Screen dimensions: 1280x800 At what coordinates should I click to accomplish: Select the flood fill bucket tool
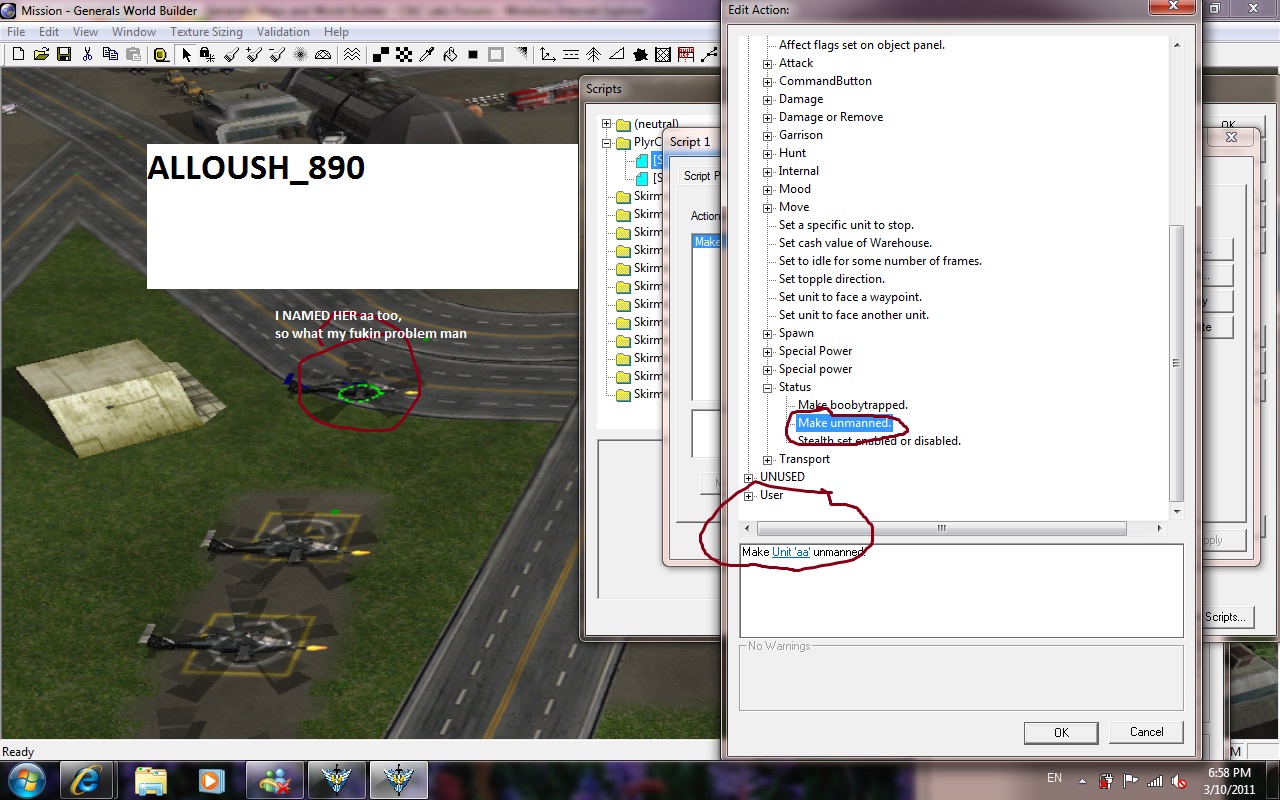(x=450, y=54)
